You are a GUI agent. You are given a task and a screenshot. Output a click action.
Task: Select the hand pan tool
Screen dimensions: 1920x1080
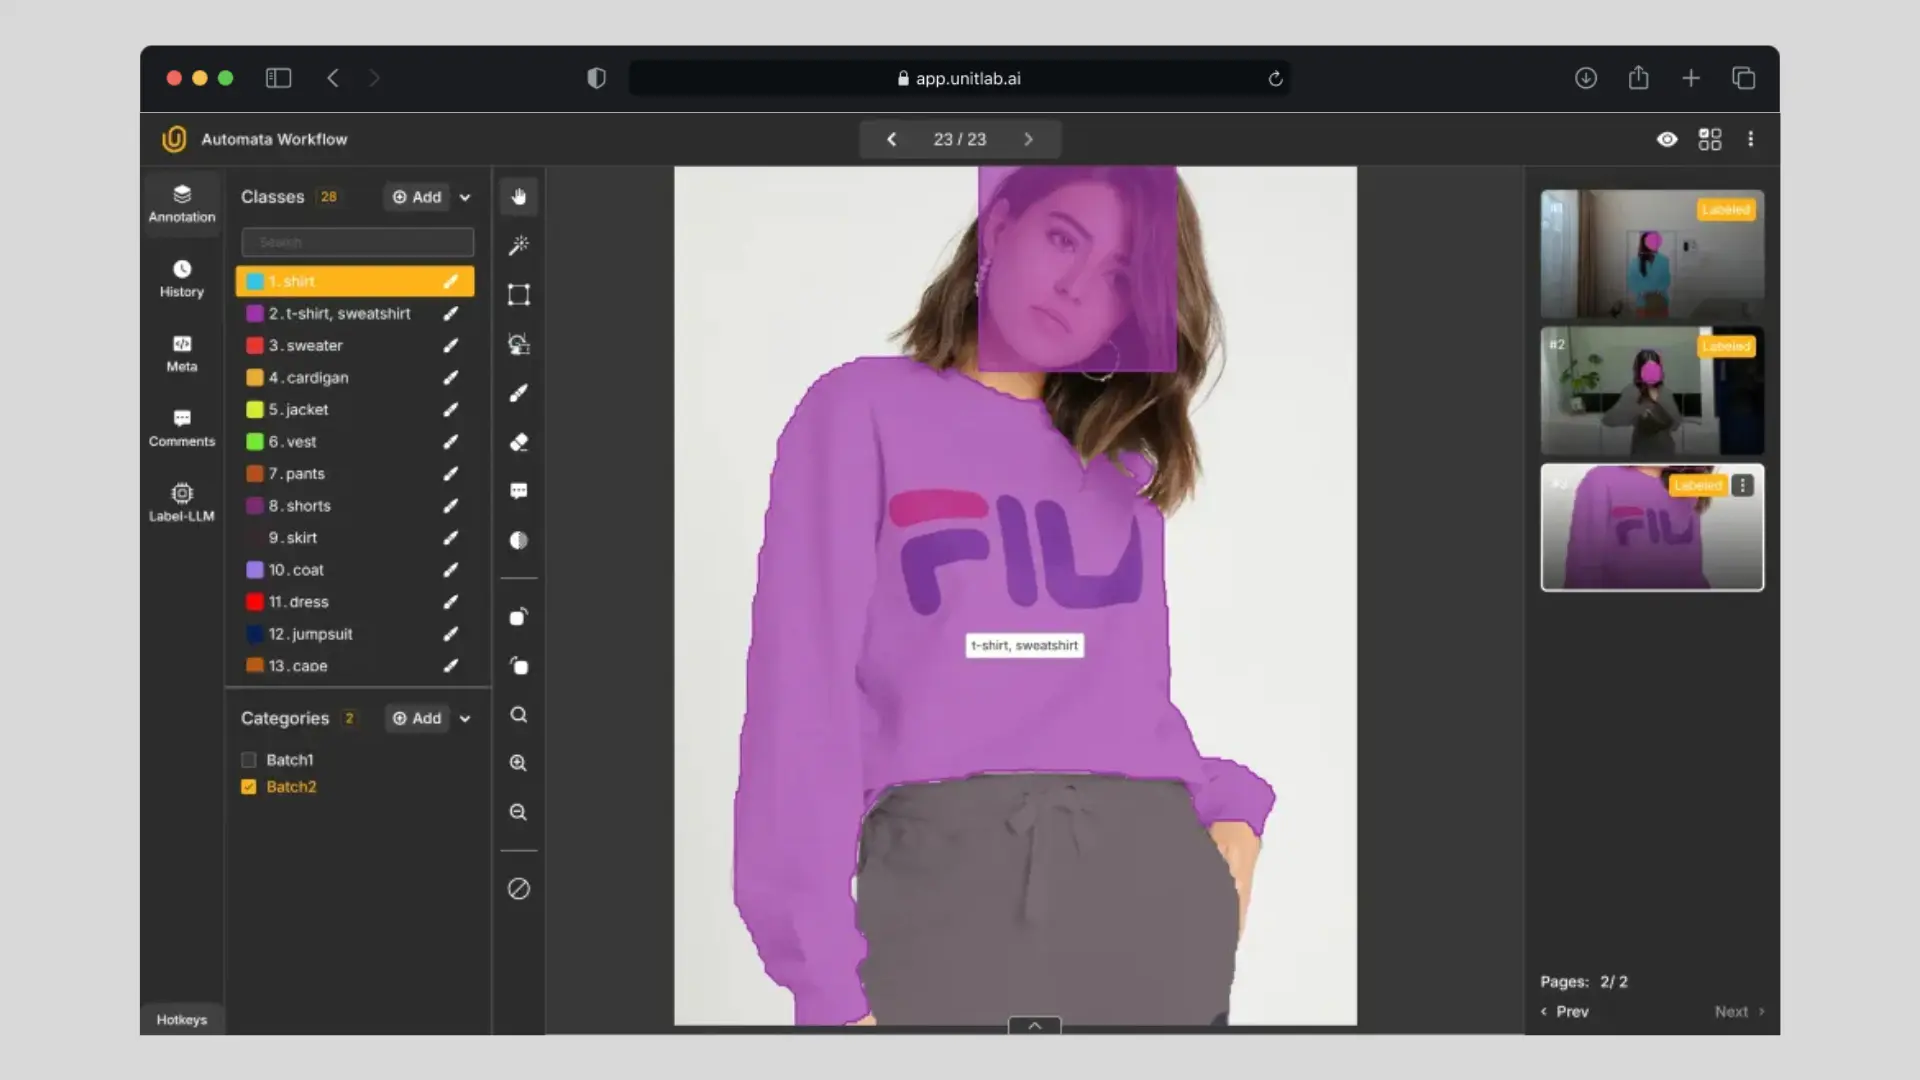[x=518, y=197]
